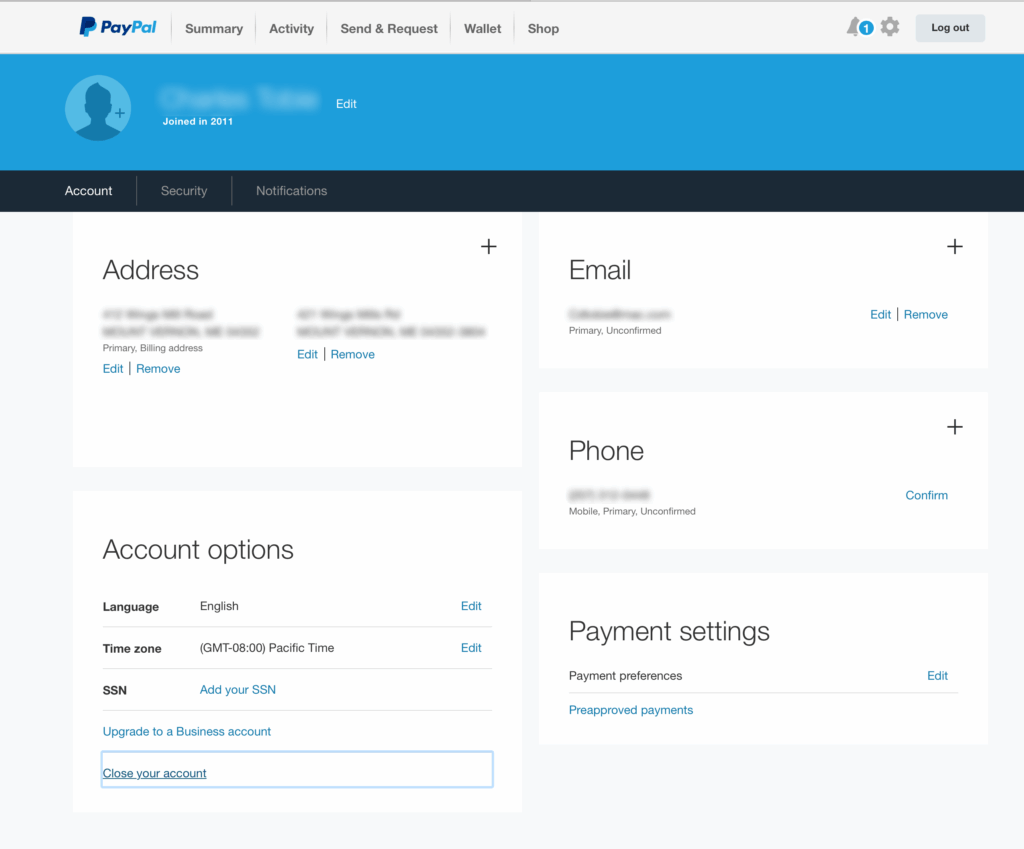
Task: Edit the Time zone setting
Action: coord(470,648)
